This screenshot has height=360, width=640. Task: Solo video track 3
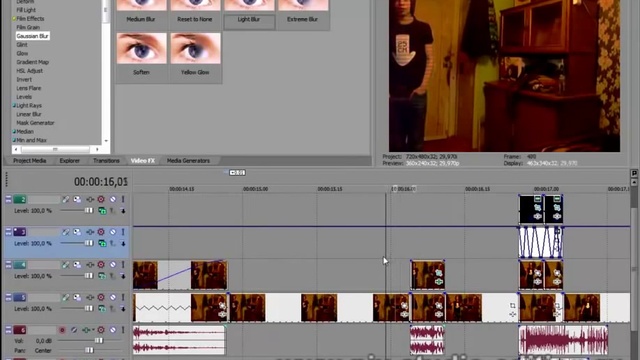click(123, 232)
